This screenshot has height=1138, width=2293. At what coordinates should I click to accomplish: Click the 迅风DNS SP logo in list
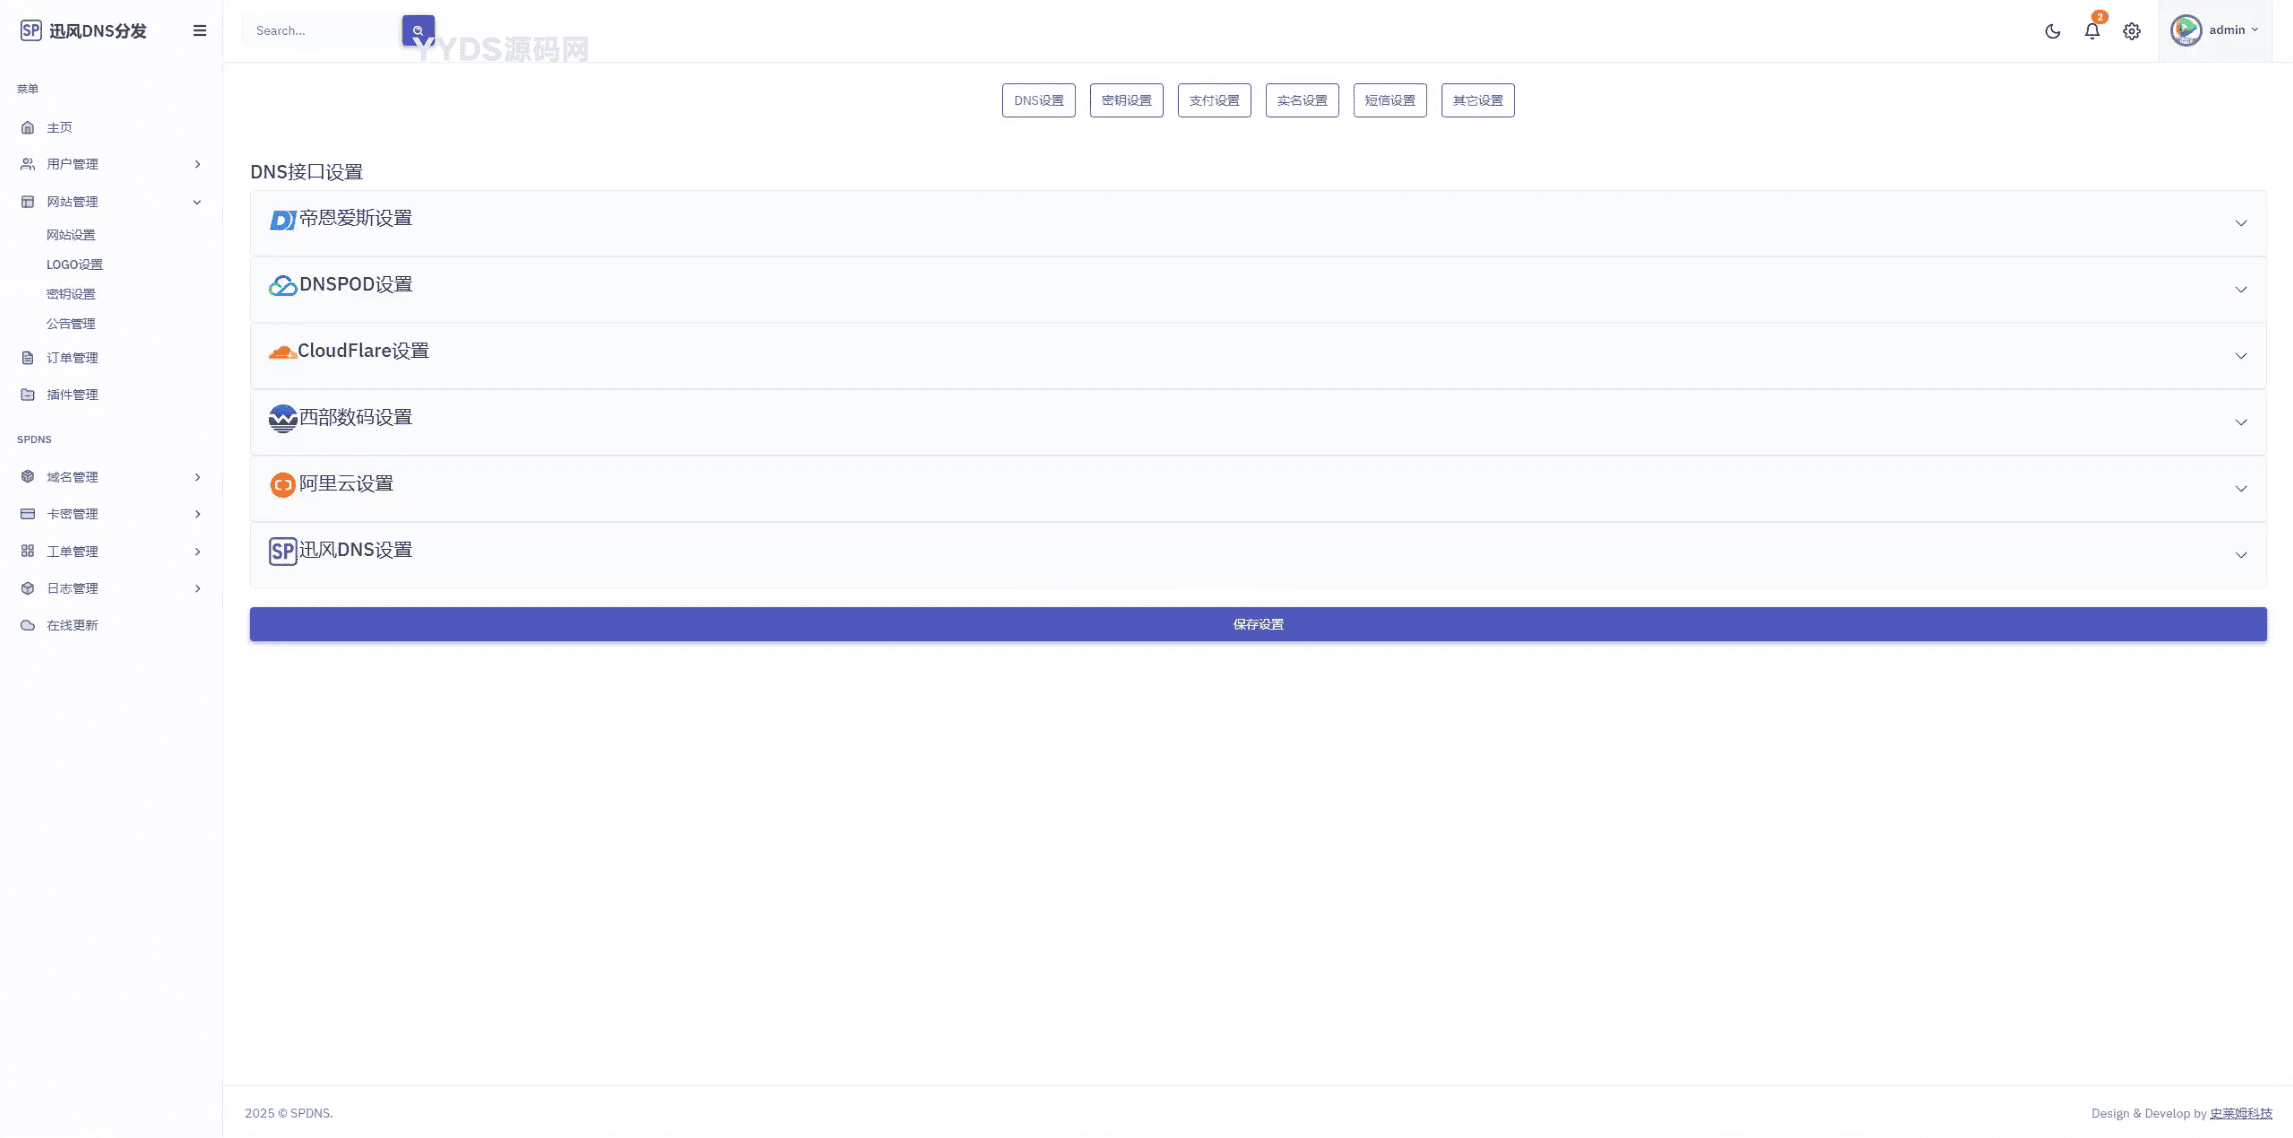pyautogui.click(x=283, y=551)
